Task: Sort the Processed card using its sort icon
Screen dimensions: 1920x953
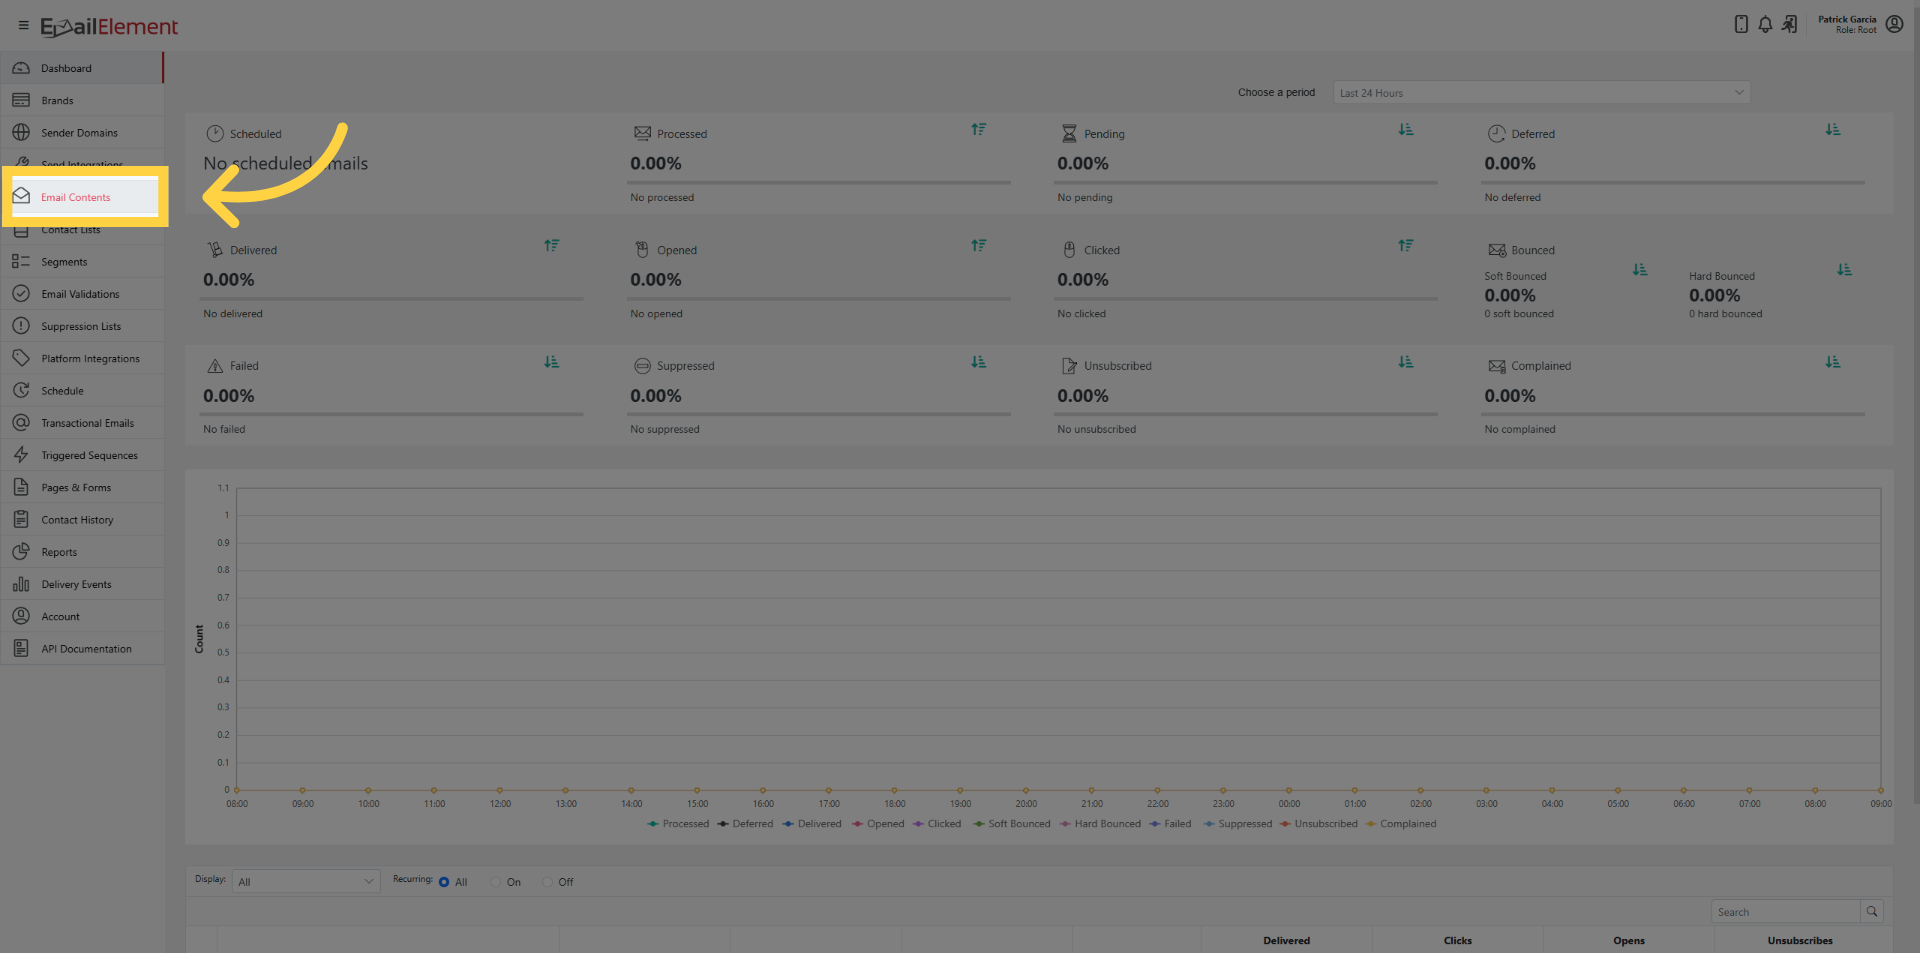Action: (x=979, y=130)
